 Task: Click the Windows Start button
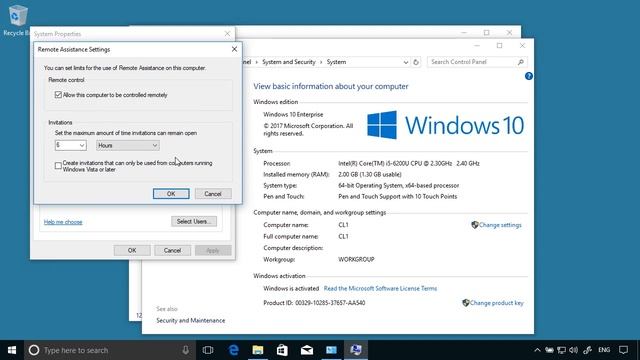12,350
